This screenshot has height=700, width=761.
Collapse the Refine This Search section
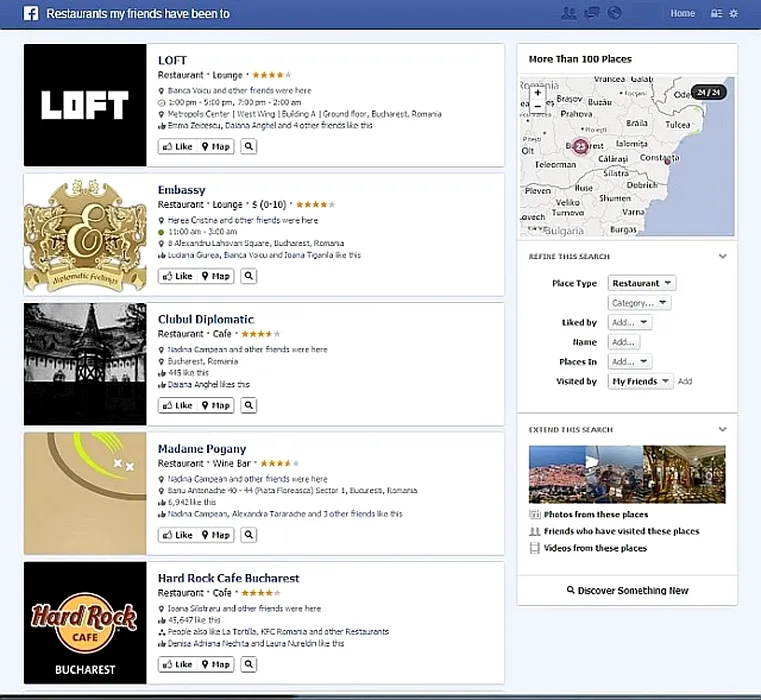pyautogui.click(x=722, y=257)
